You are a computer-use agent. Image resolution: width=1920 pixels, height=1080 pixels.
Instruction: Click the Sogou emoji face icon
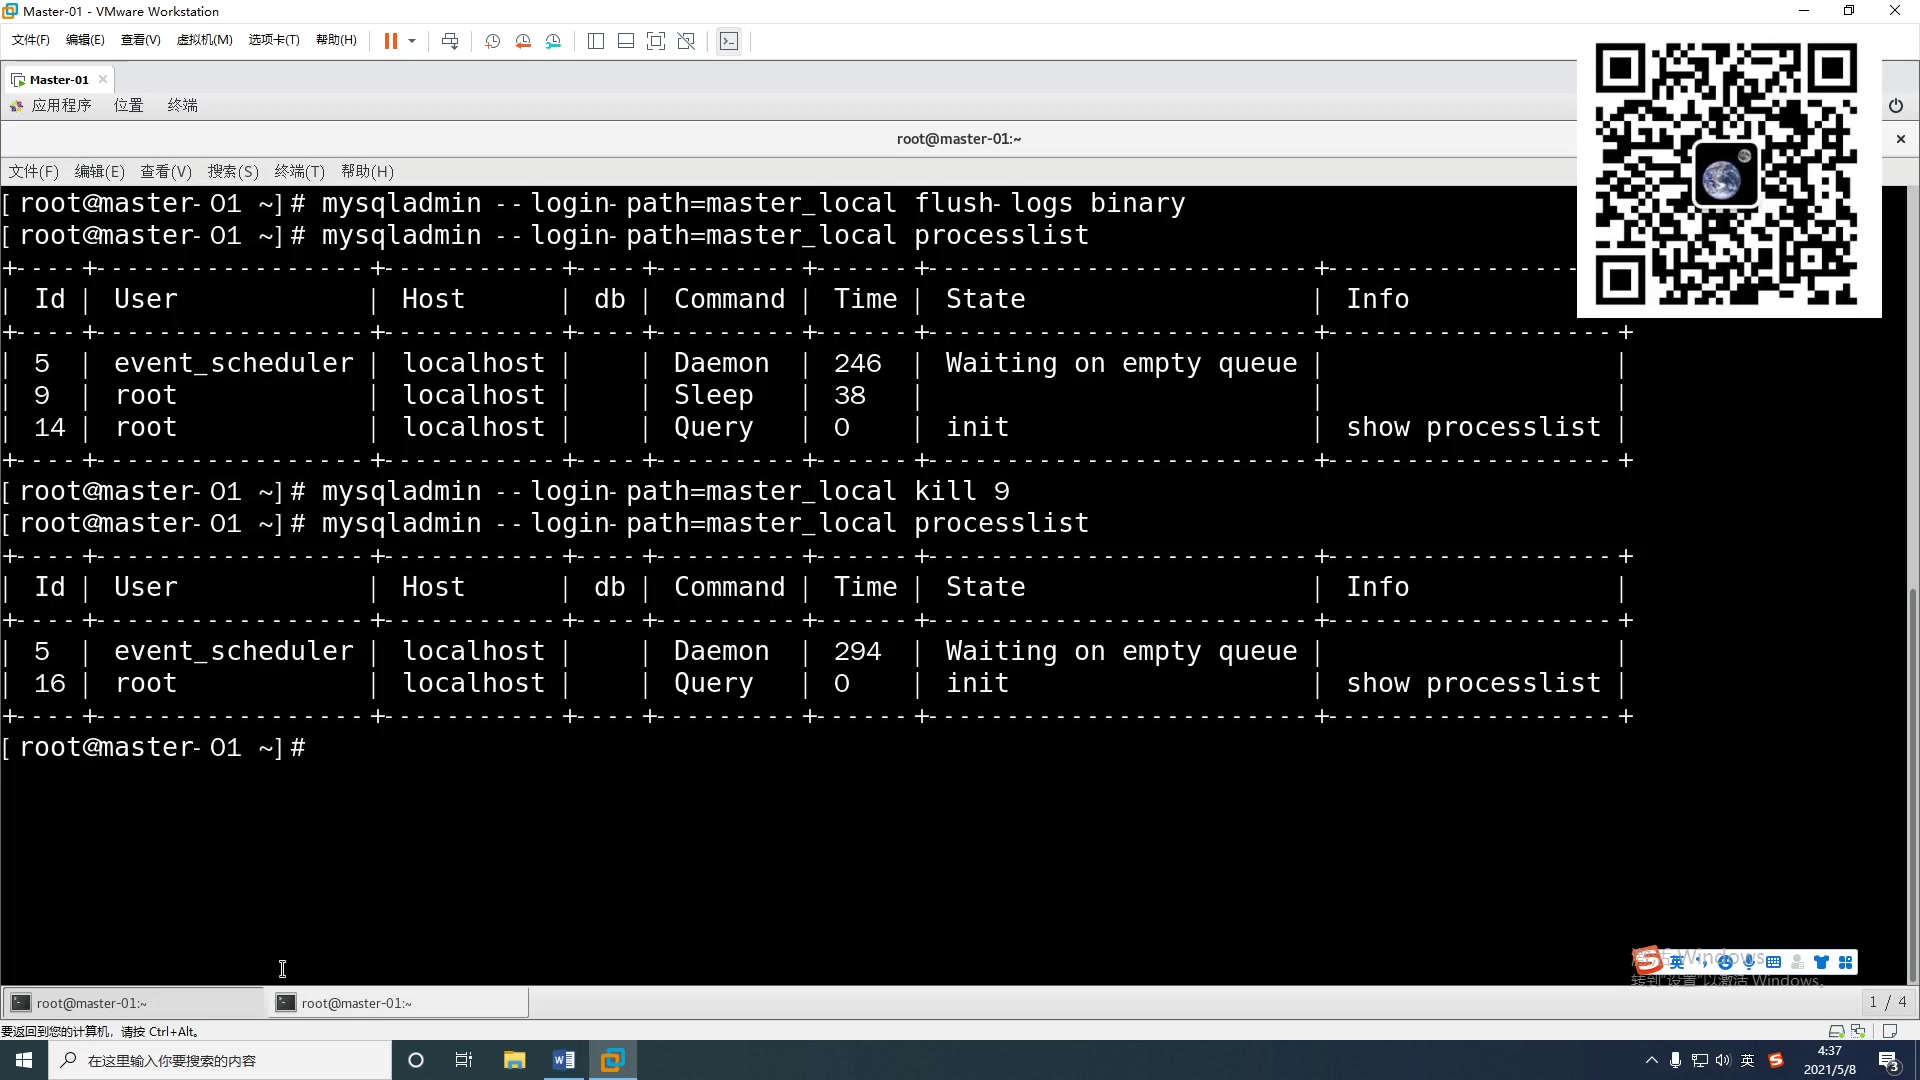pos(1725,962)
